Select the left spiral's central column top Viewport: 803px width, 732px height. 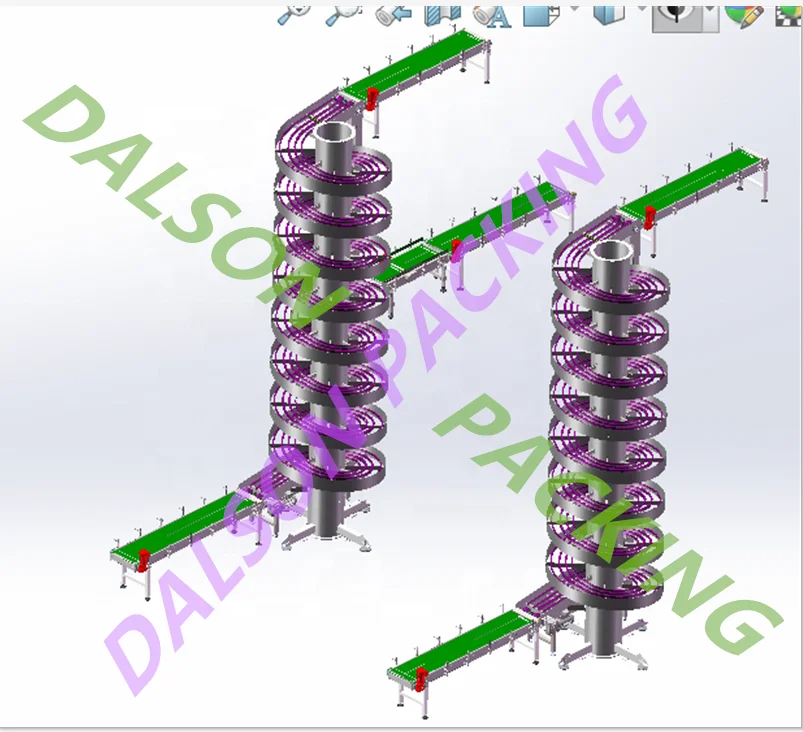click(x=335, y=131)
